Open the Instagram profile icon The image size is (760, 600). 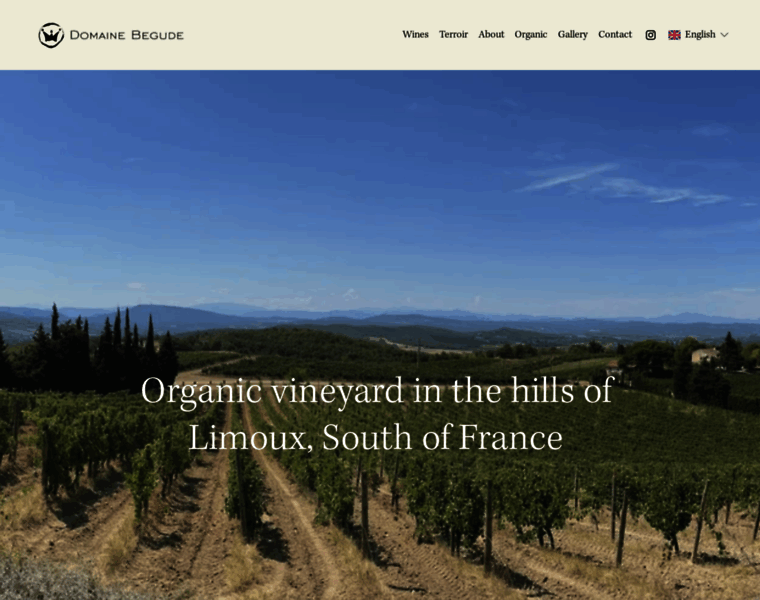coord(650,35)
